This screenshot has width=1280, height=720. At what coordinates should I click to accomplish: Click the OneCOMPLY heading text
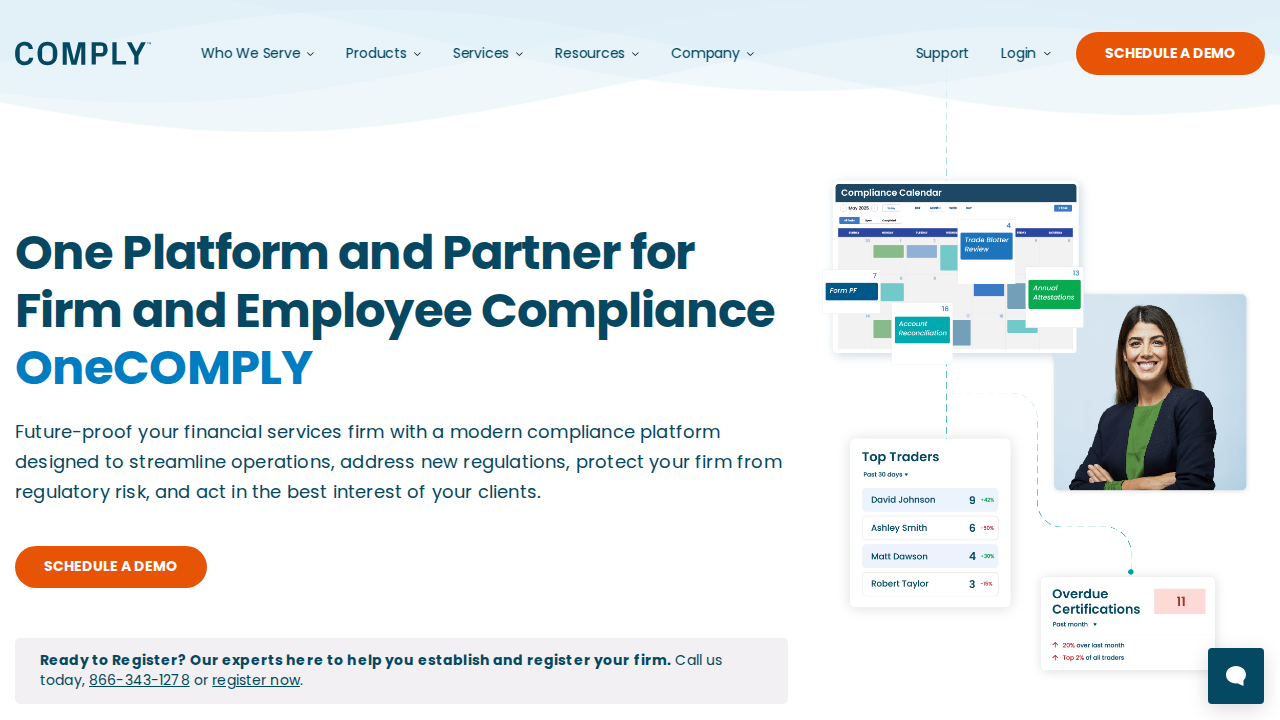pos(164,367)
